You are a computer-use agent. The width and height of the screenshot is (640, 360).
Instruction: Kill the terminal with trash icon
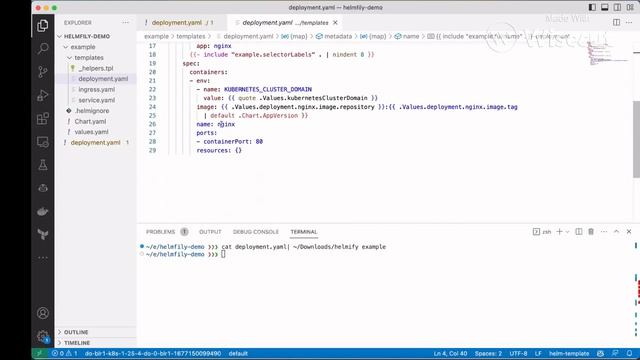pos(591,231)
